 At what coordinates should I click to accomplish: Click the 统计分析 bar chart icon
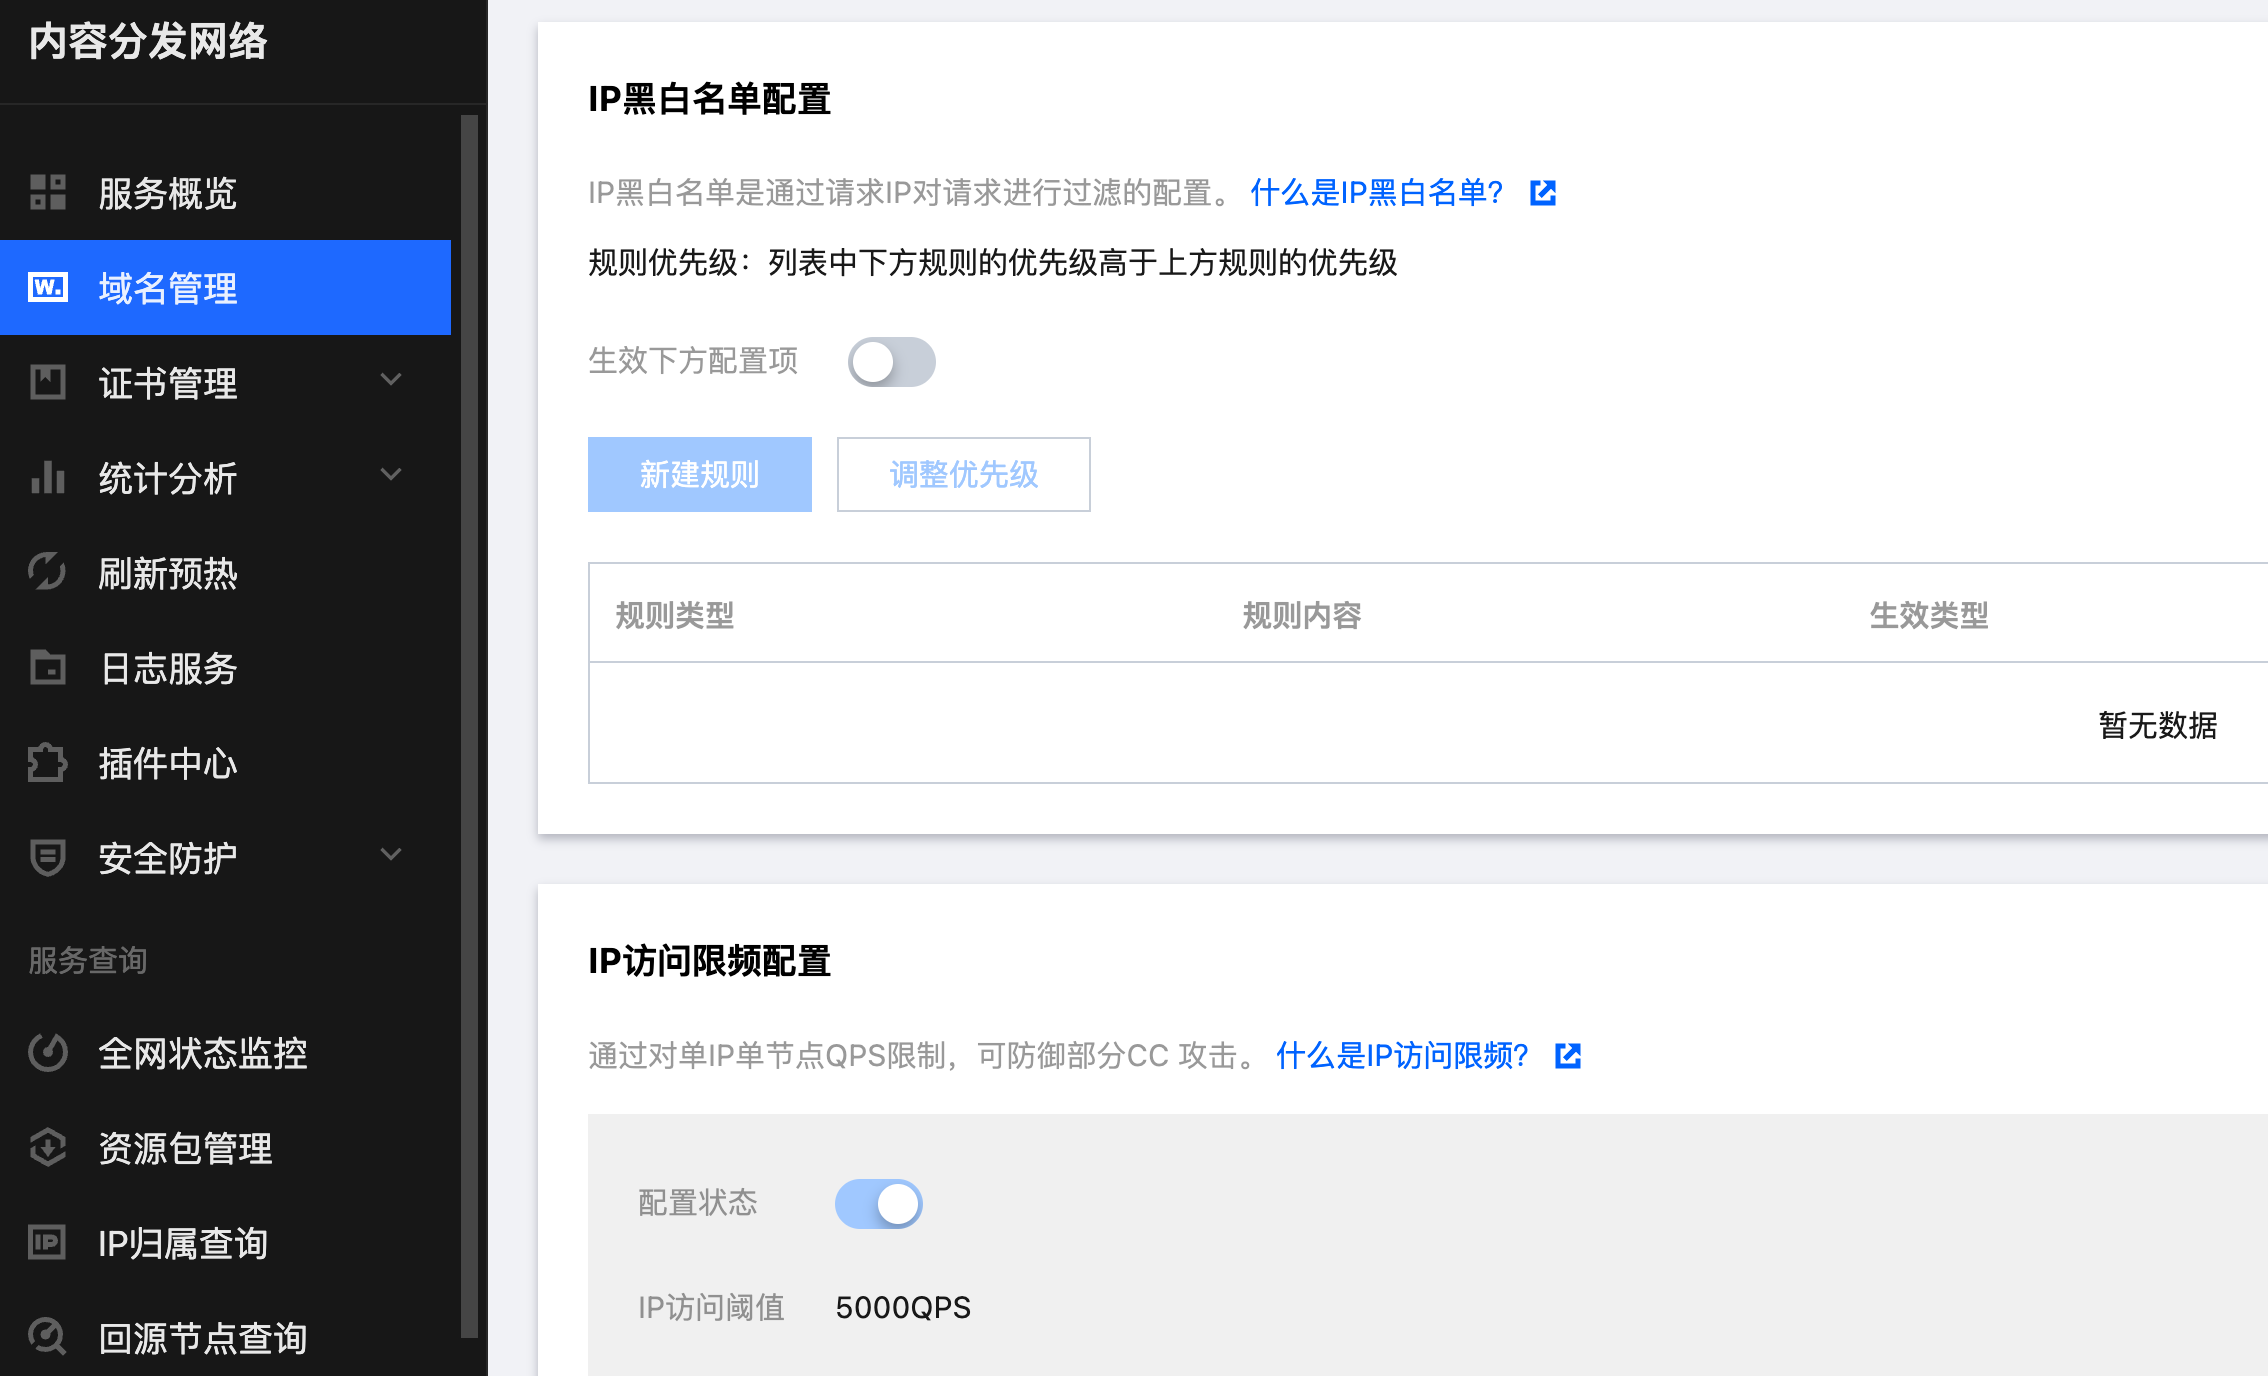47,477
